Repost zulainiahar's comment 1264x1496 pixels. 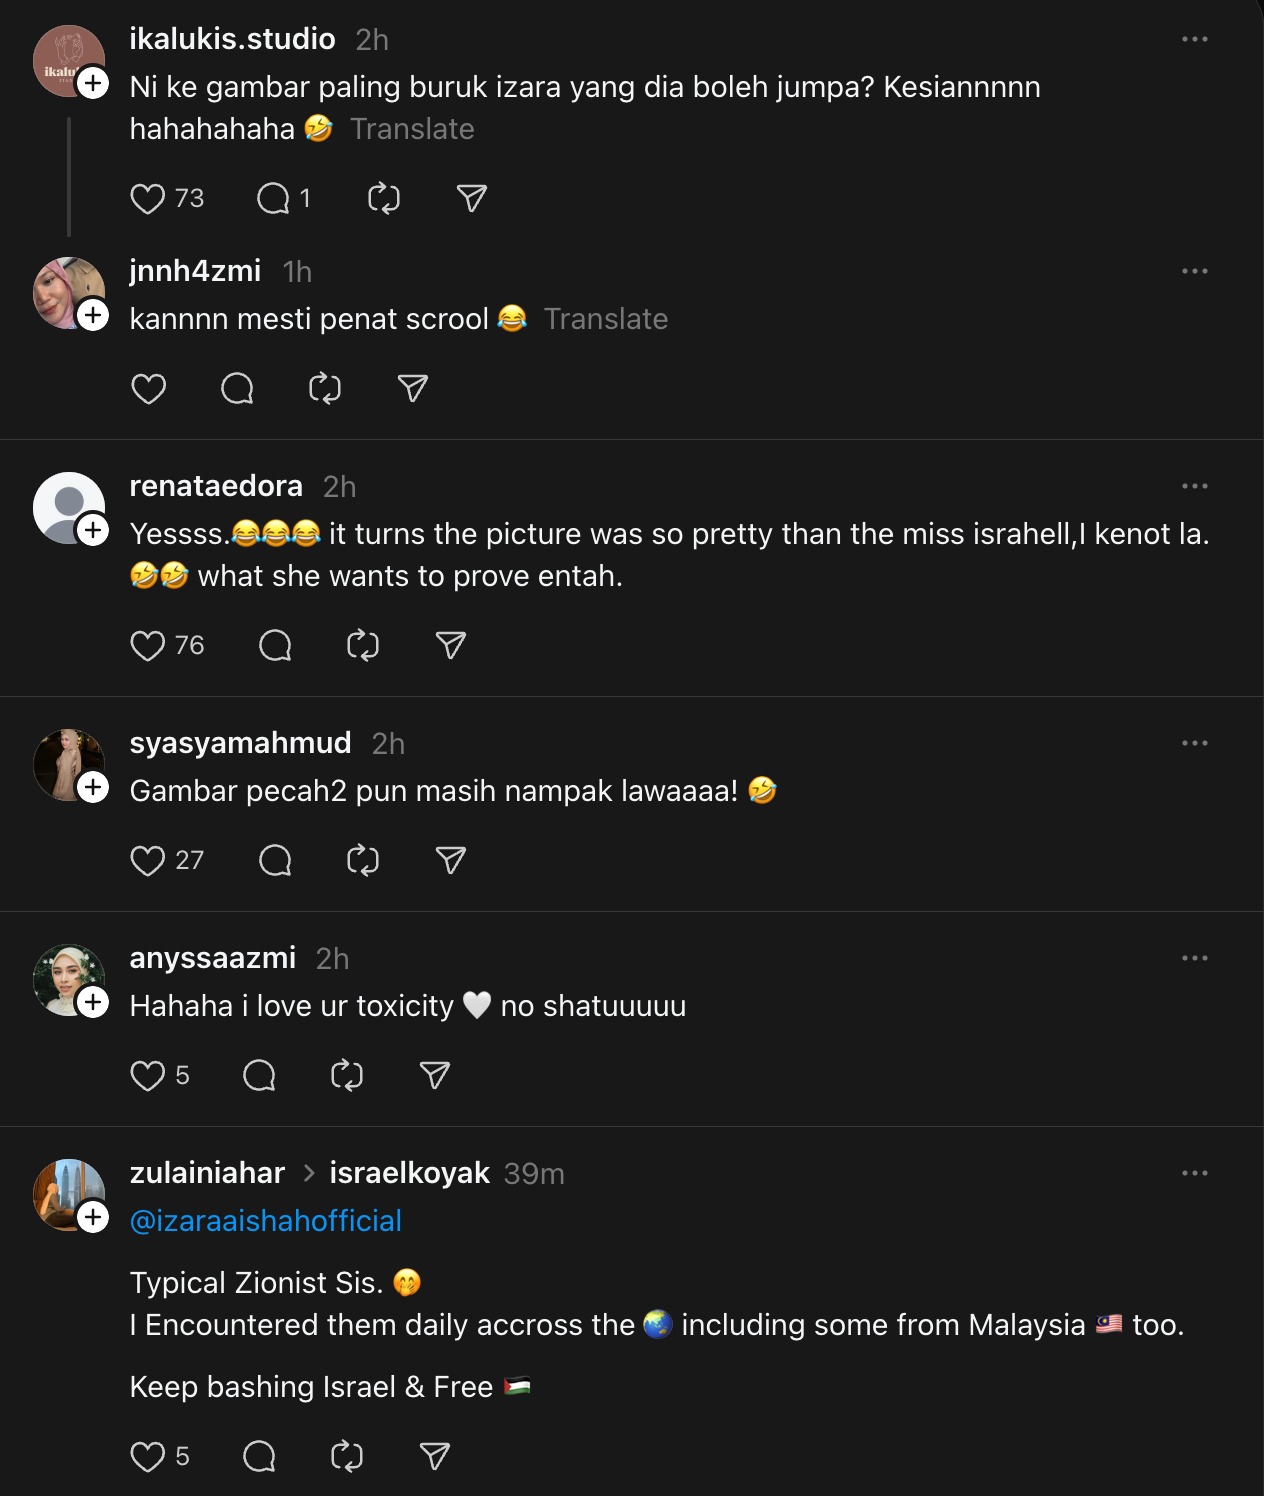click(x=347, y=1456)
